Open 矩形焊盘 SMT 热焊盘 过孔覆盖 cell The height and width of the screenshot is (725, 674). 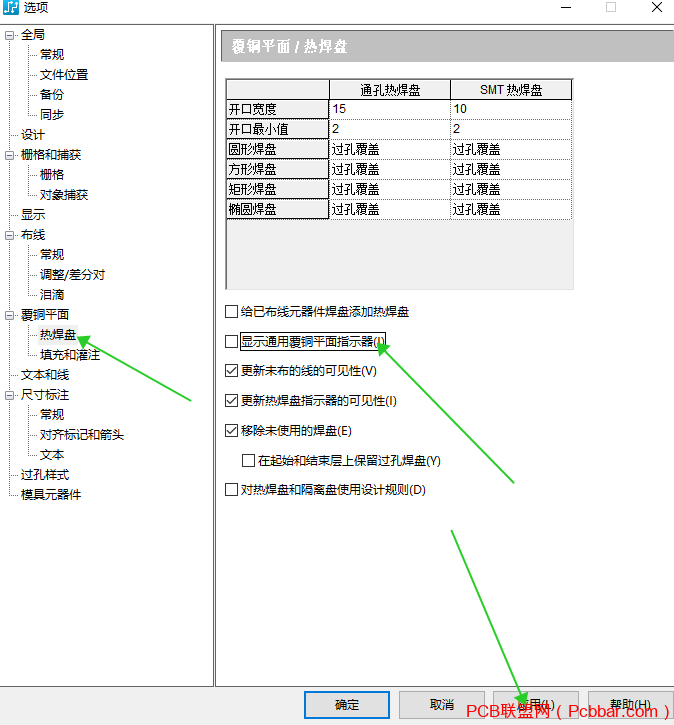click(x=511, y=189)
